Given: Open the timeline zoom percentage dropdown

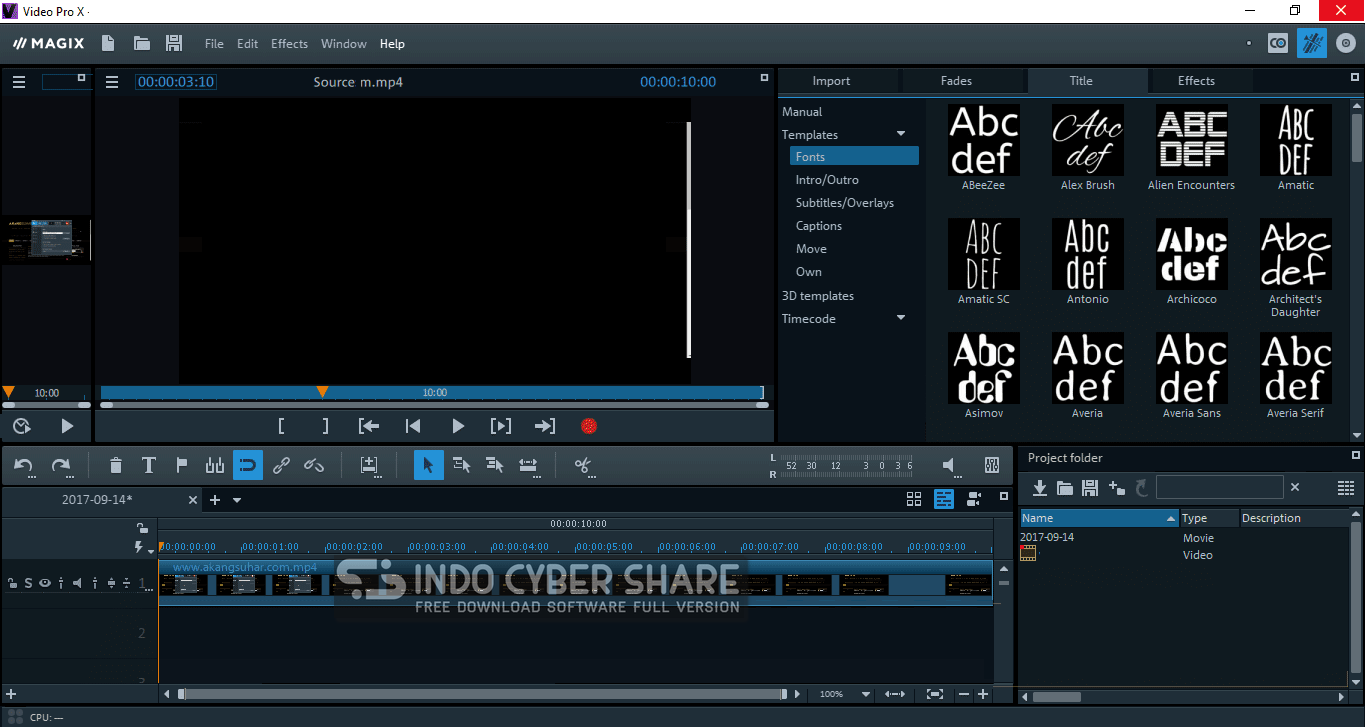Looking at the screenshot, I should tap(866, 694).
